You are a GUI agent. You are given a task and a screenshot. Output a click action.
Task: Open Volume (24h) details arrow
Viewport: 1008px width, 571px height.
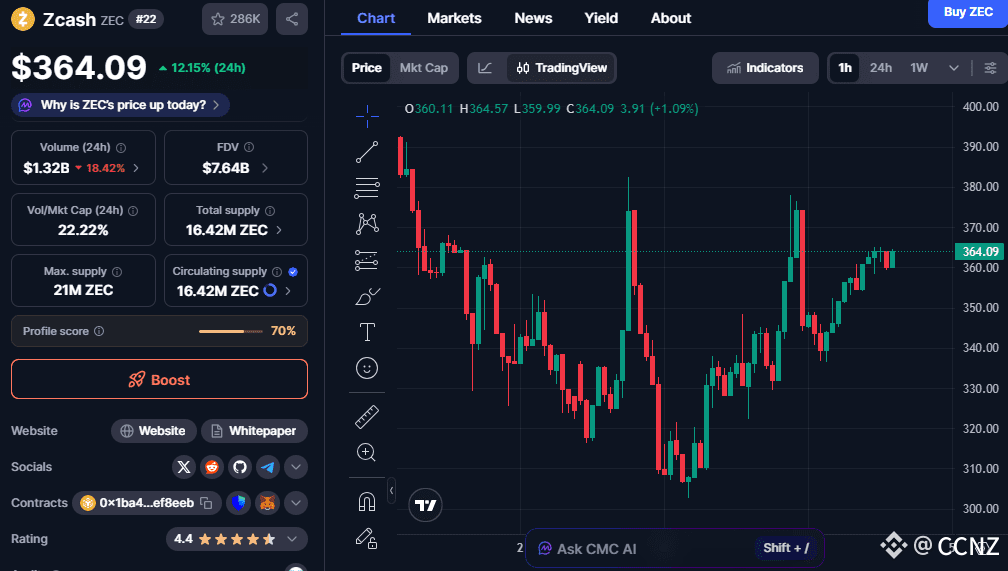[x=136, y=168]
